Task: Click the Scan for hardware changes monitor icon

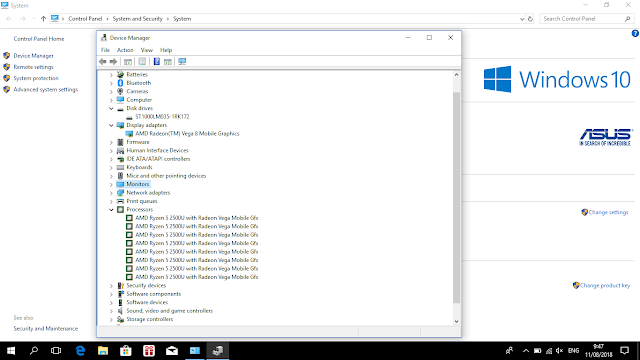Action: tap(182, 62)
